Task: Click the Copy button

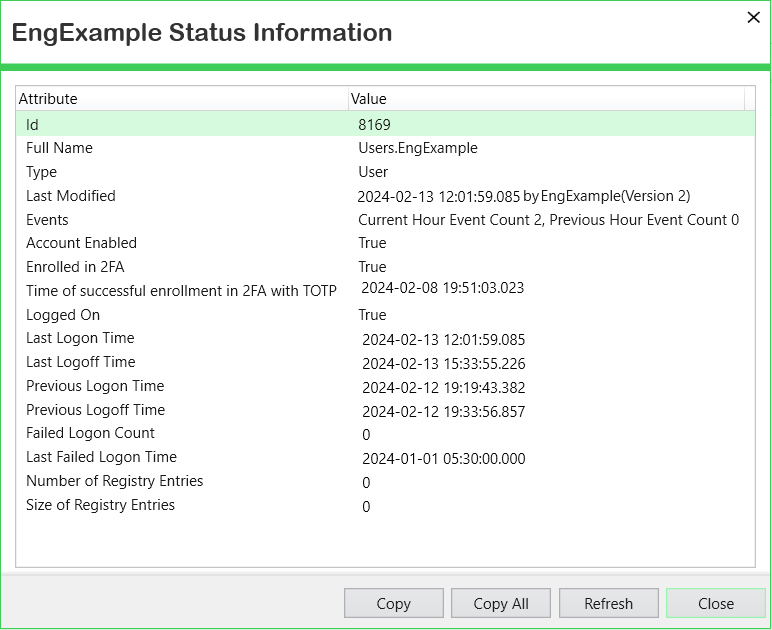Action: [x=393, y=603]
